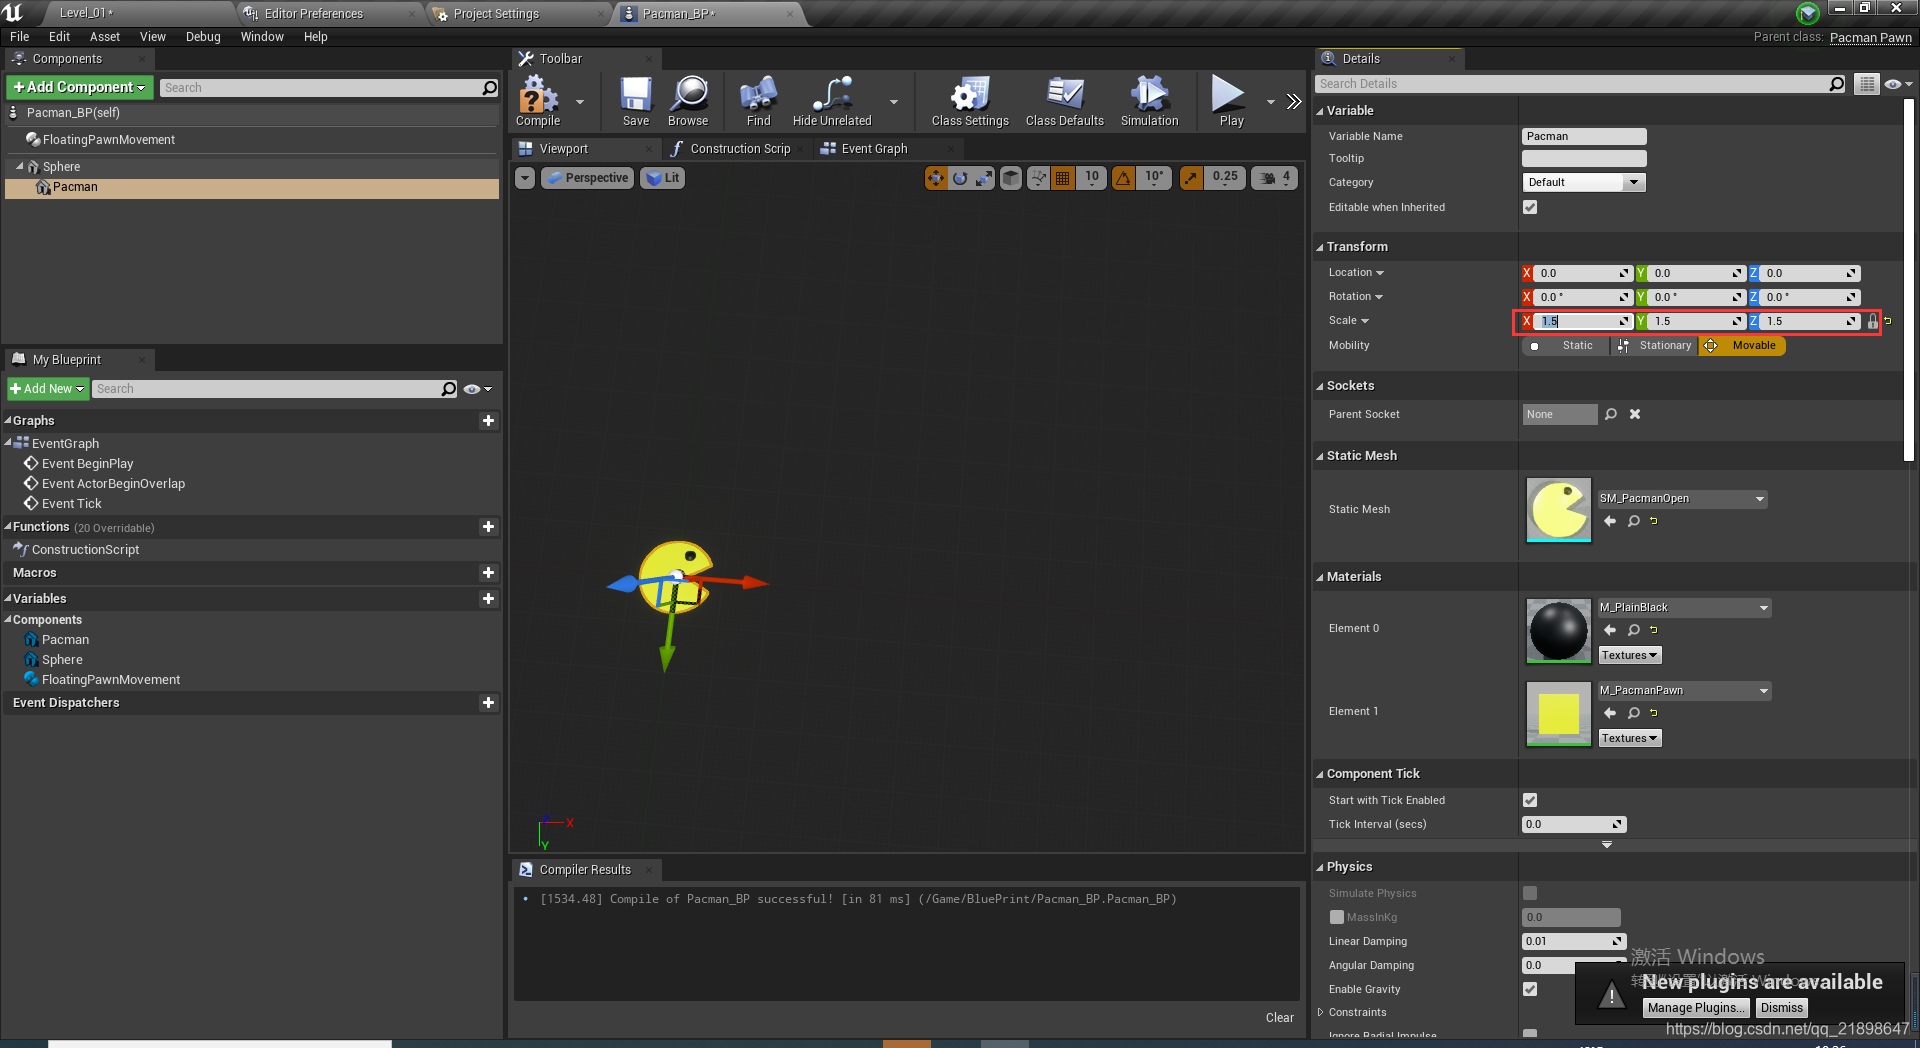This screenshot has width=1920, height=1048.
Task: Toggle property matrix grid icon in Details
Action: (x=1866, y=84)
